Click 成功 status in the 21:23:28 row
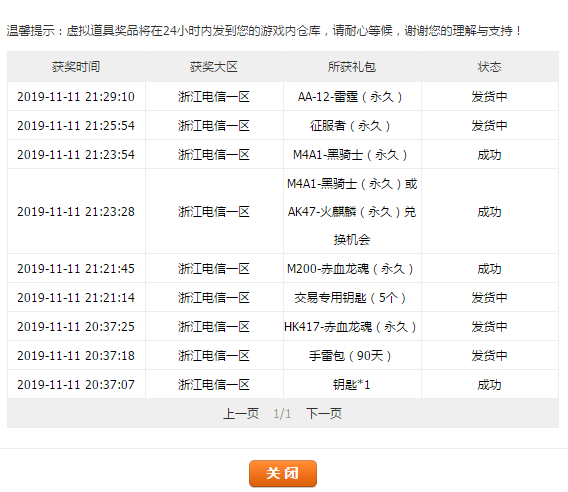Image resolution: width=568 pixels, height=492 pixels. (489, 212)
